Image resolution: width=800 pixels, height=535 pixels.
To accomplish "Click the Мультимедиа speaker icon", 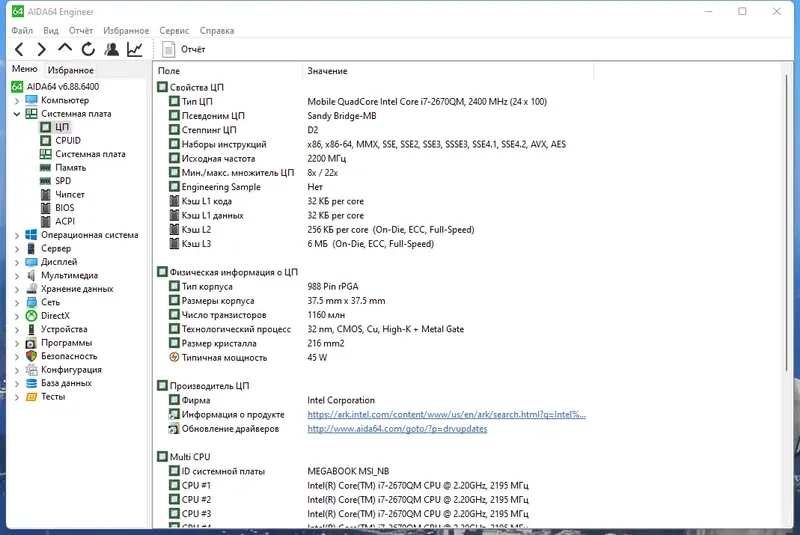I will tap(31, 275).
